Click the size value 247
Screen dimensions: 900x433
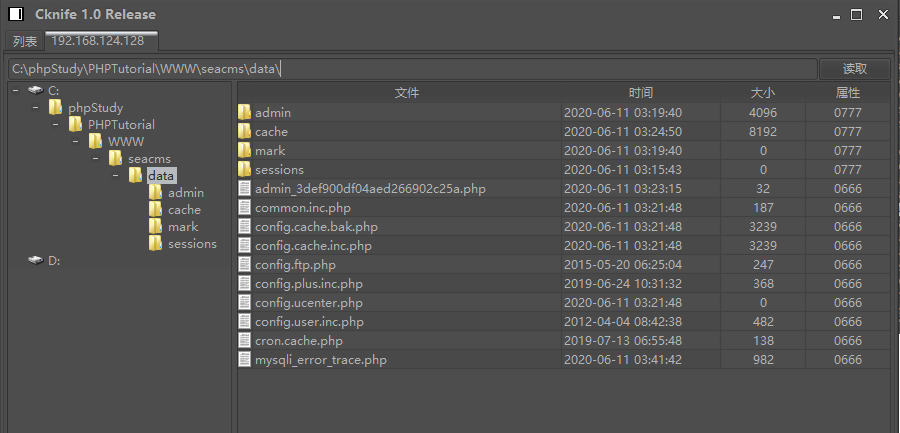pos(763,265)
